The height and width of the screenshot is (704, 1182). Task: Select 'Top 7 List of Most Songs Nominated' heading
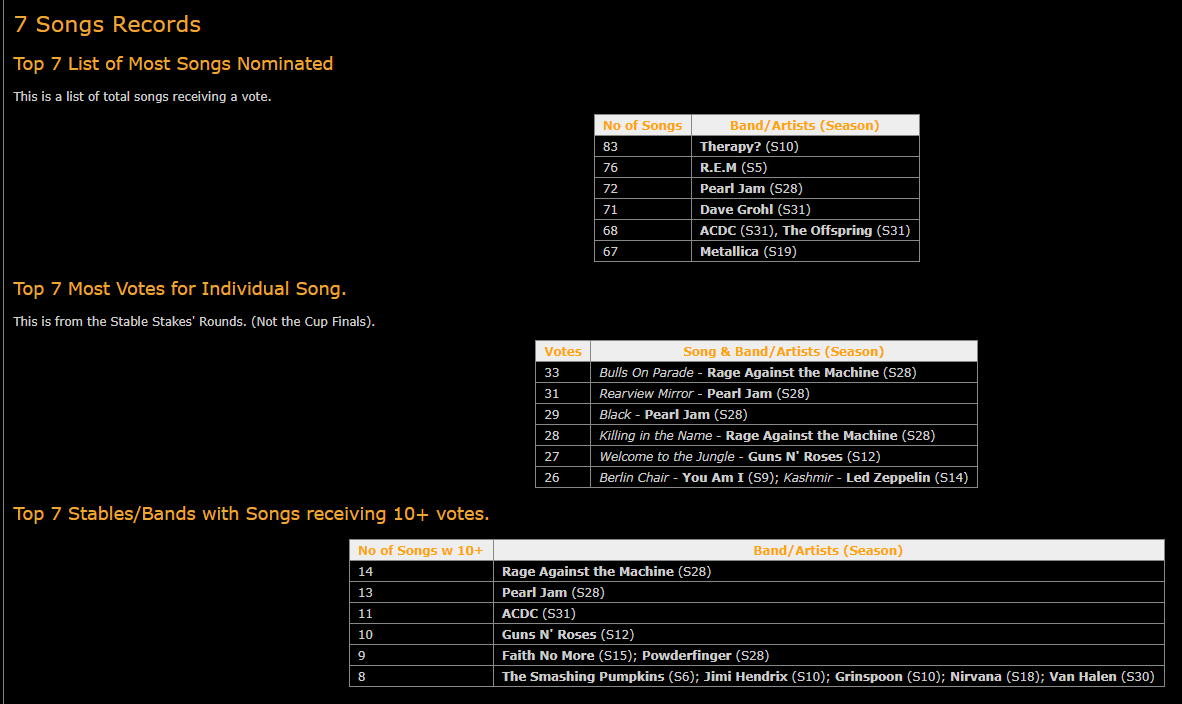(173, 63)
